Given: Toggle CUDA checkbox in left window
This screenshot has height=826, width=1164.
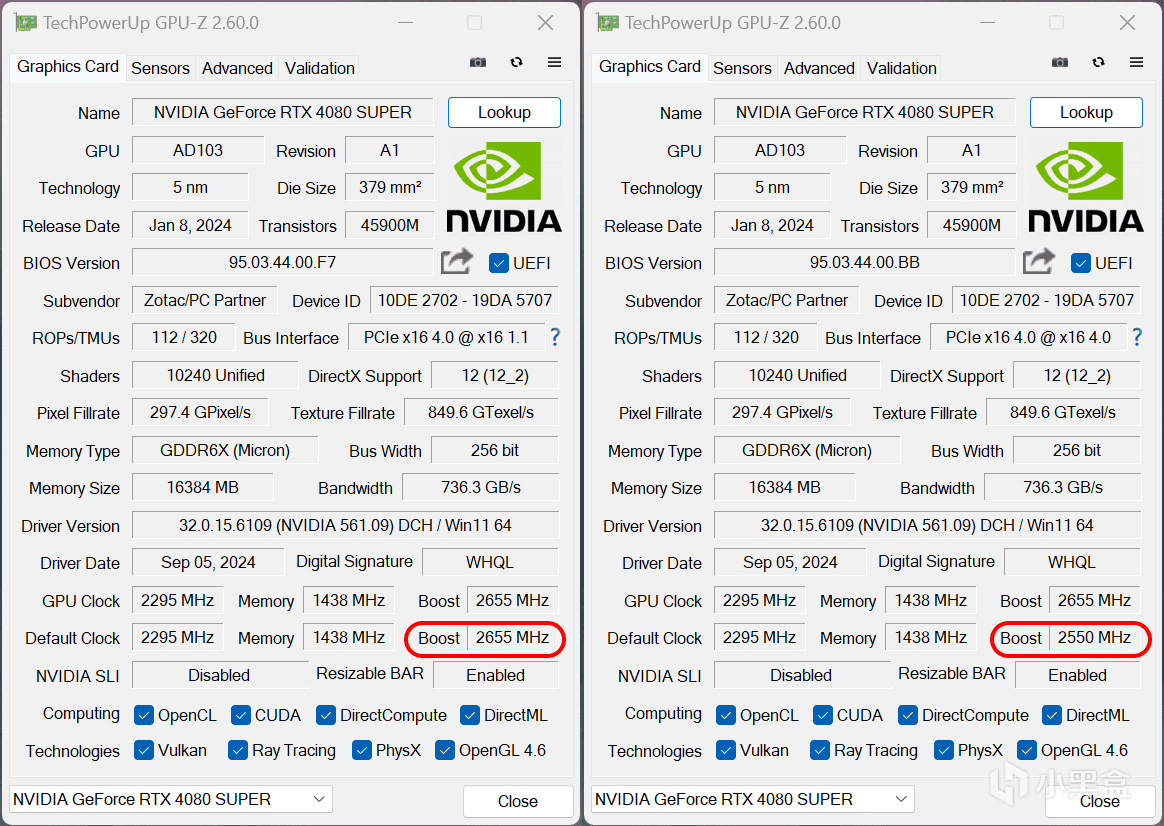Looking at the screenshot, I should [241, 715].
